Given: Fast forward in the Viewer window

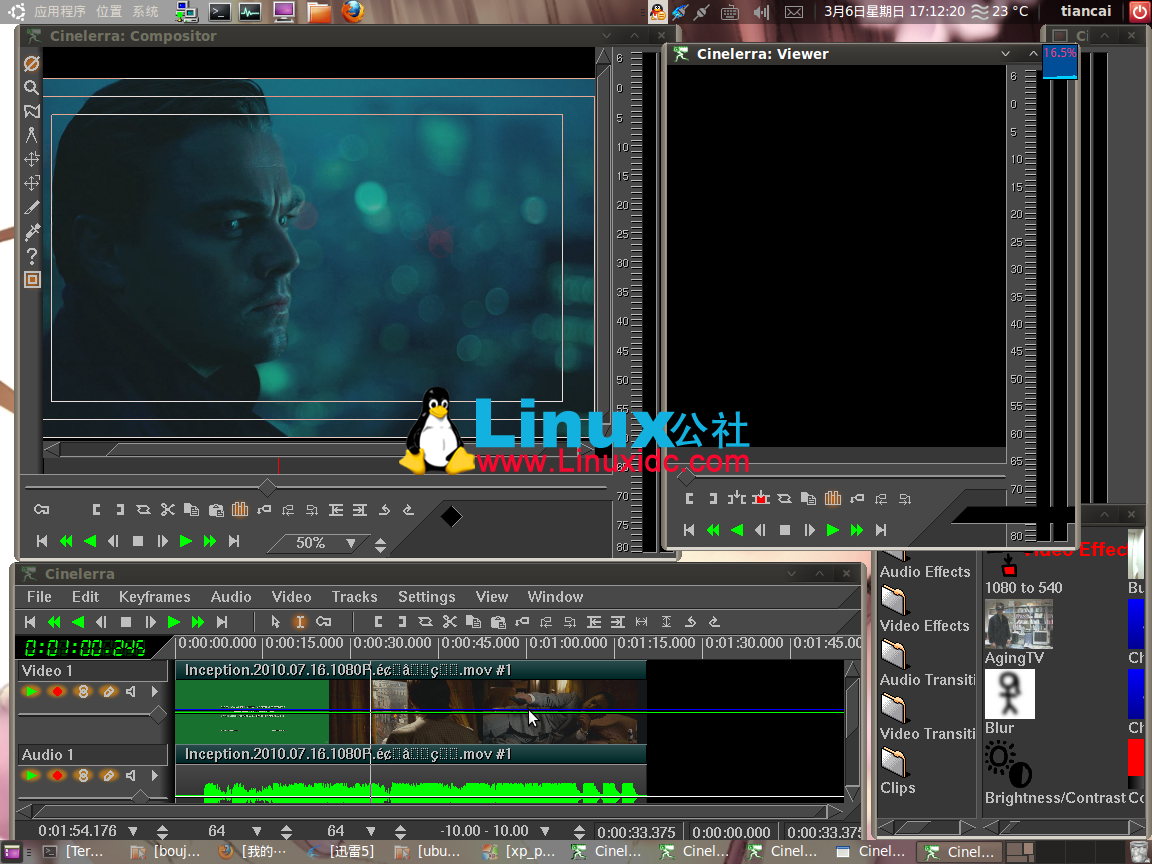Looking at the screenshot, I should tap(857, 530).
